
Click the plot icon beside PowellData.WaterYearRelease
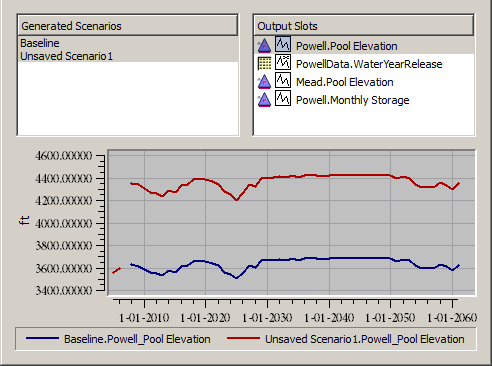pyautogui.click(x=283, y=62)
